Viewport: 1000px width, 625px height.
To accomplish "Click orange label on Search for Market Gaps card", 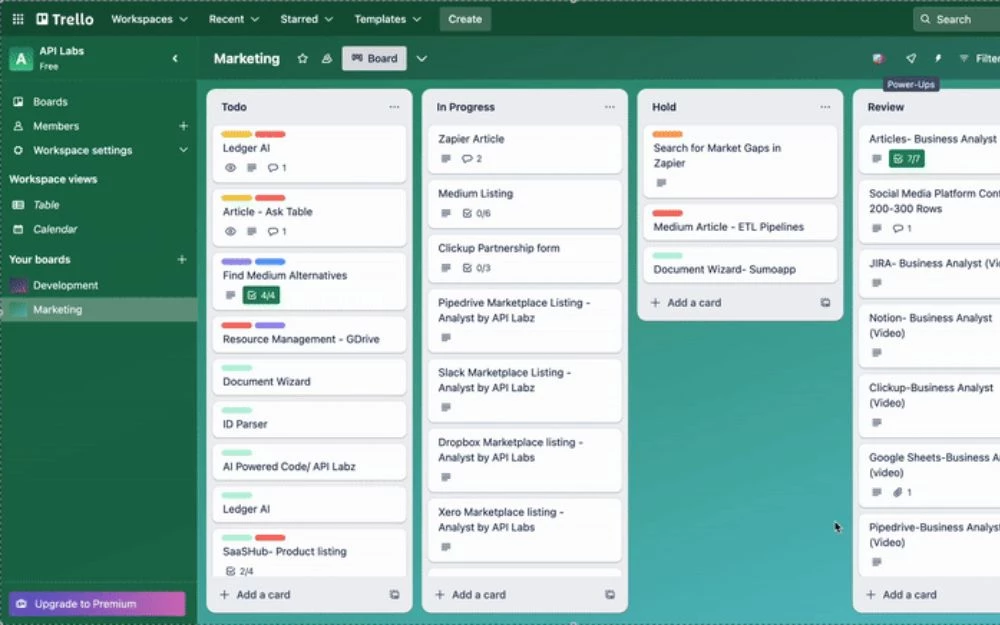I will coord(668,135).
